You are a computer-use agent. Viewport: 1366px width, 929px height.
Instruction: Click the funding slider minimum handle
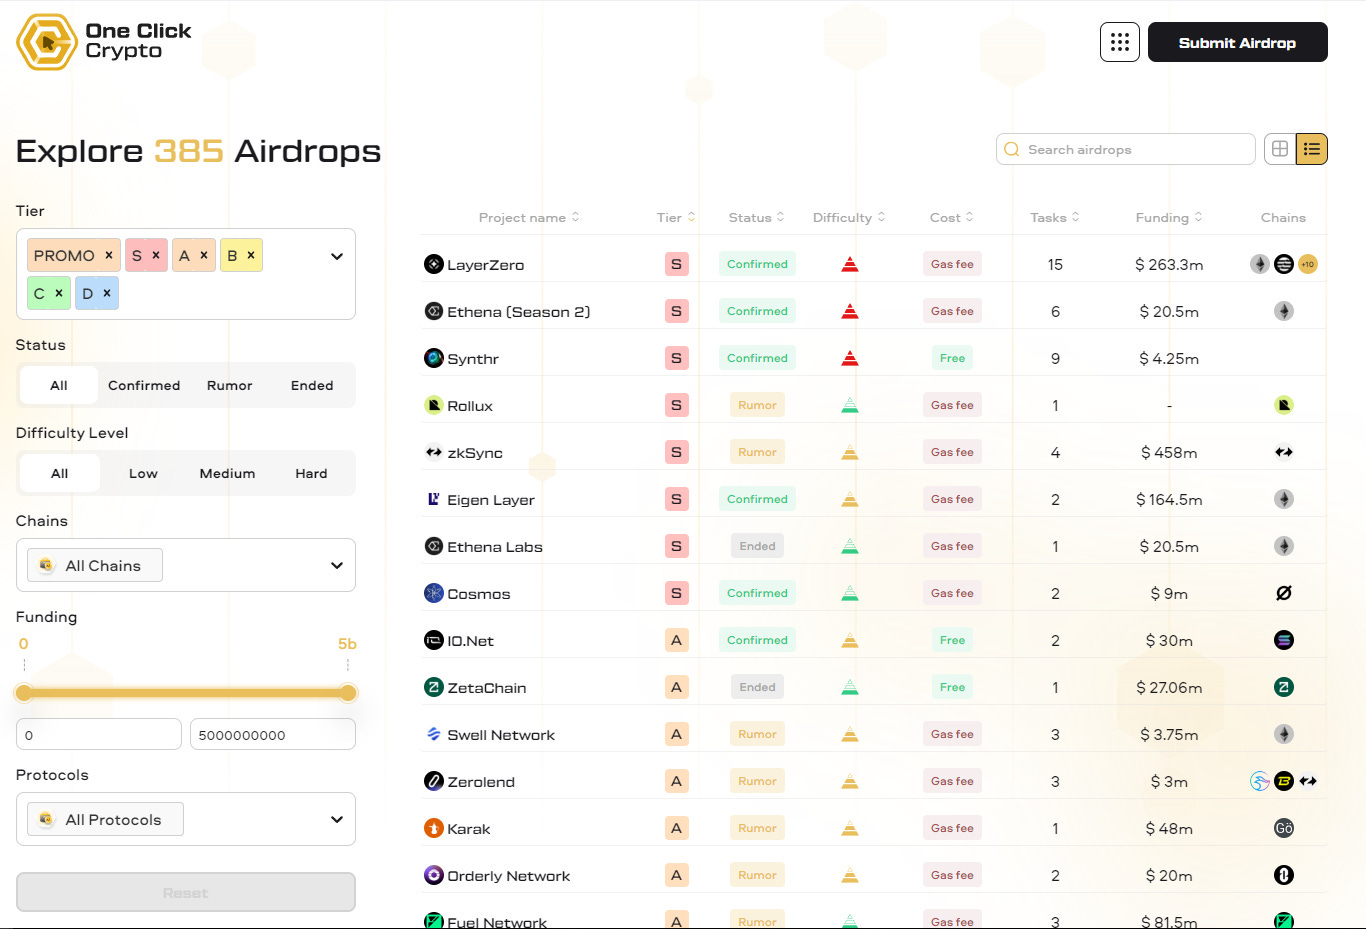(24, 693)
